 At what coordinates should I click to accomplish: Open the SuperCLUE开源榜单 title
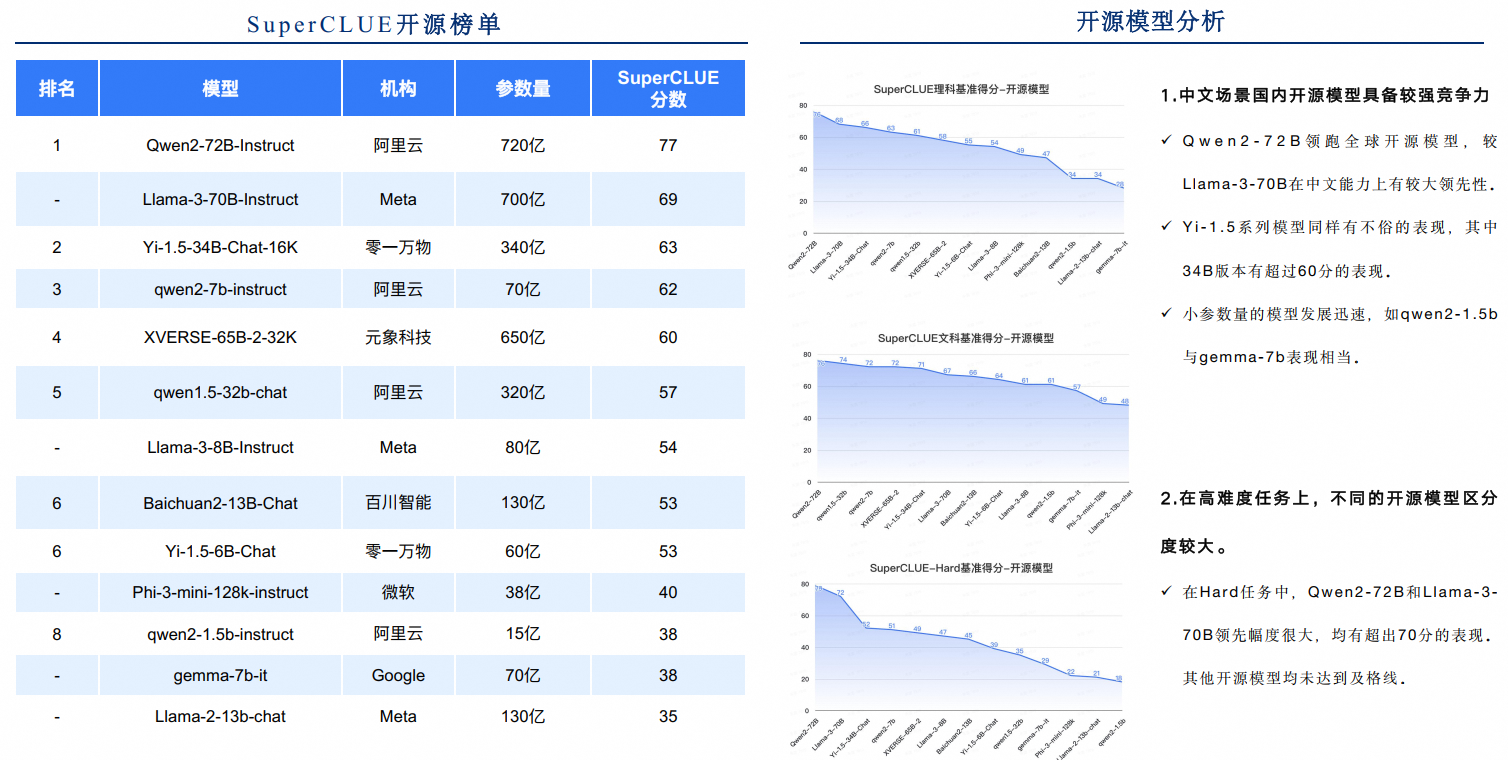tap(375, 24)
